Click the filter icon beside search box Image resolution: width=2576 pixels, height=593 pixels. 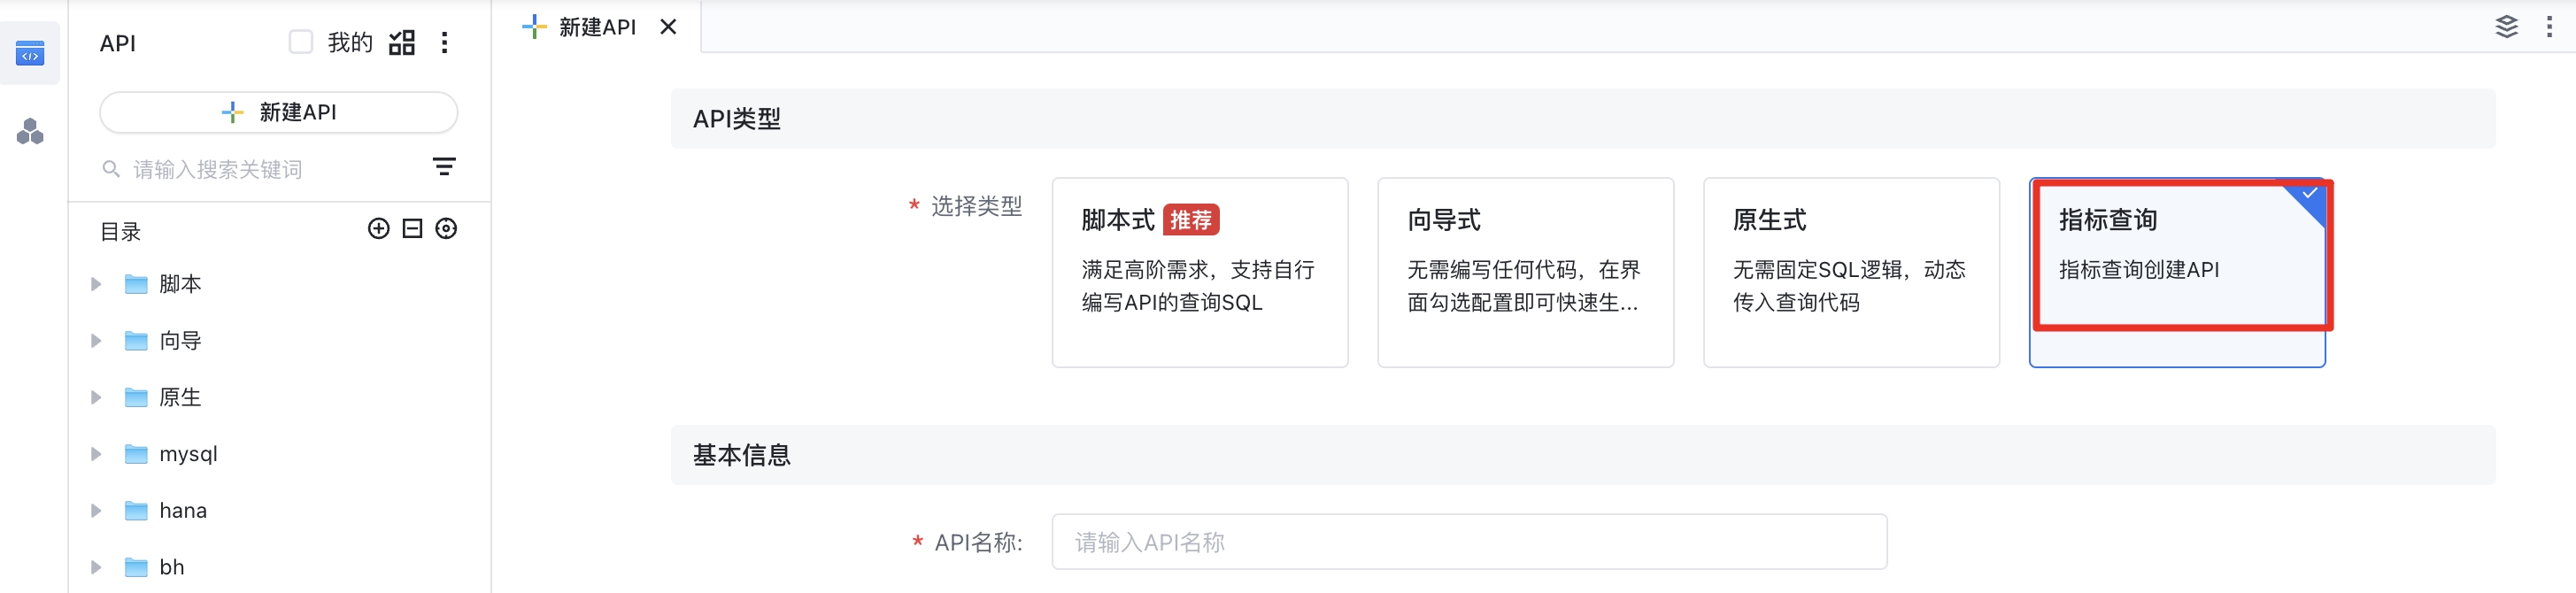coord(444,167)
